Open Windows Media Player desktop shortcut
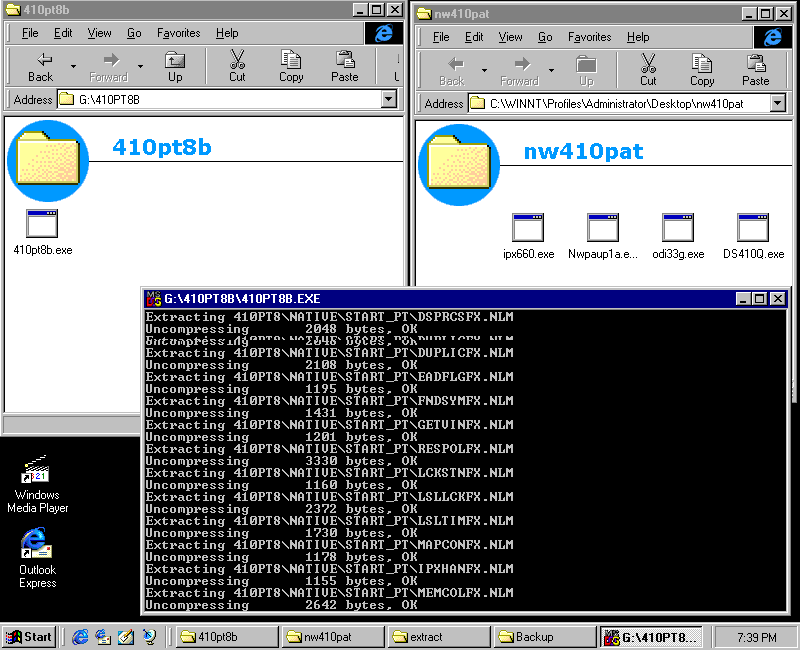Image resolution: width=800 pixels, height=650 pixels. [37, 472]
